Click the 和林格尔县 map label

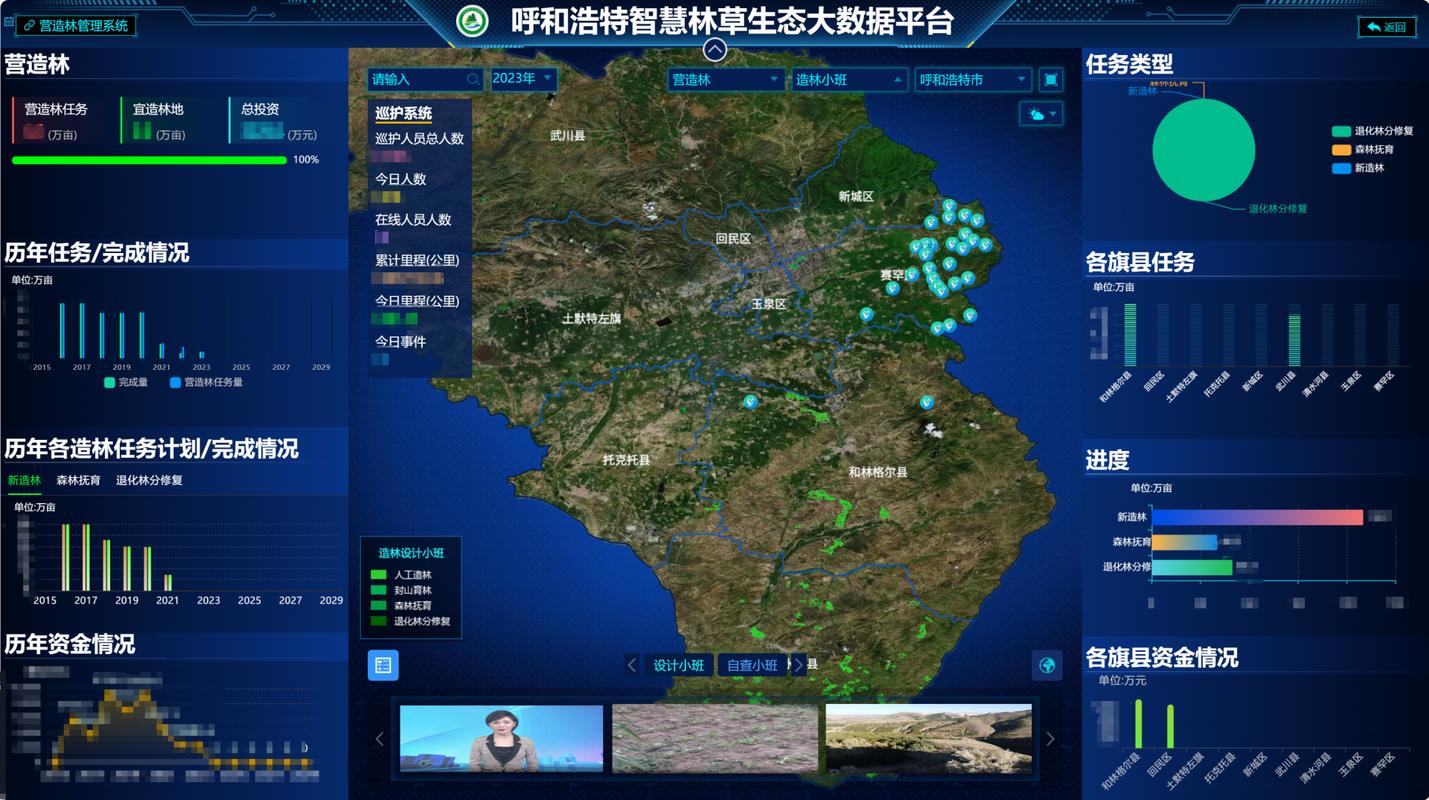(878, 472)
